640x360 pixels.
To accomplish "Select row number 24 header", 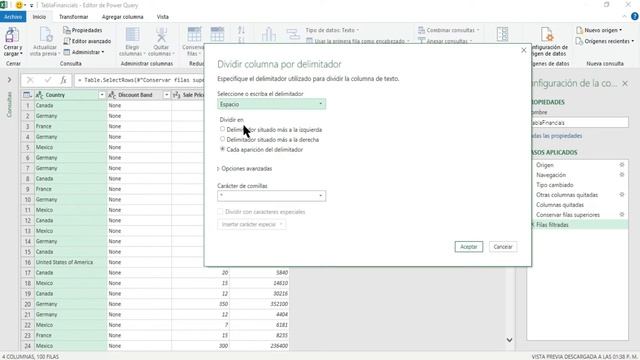I will (27, 346).
